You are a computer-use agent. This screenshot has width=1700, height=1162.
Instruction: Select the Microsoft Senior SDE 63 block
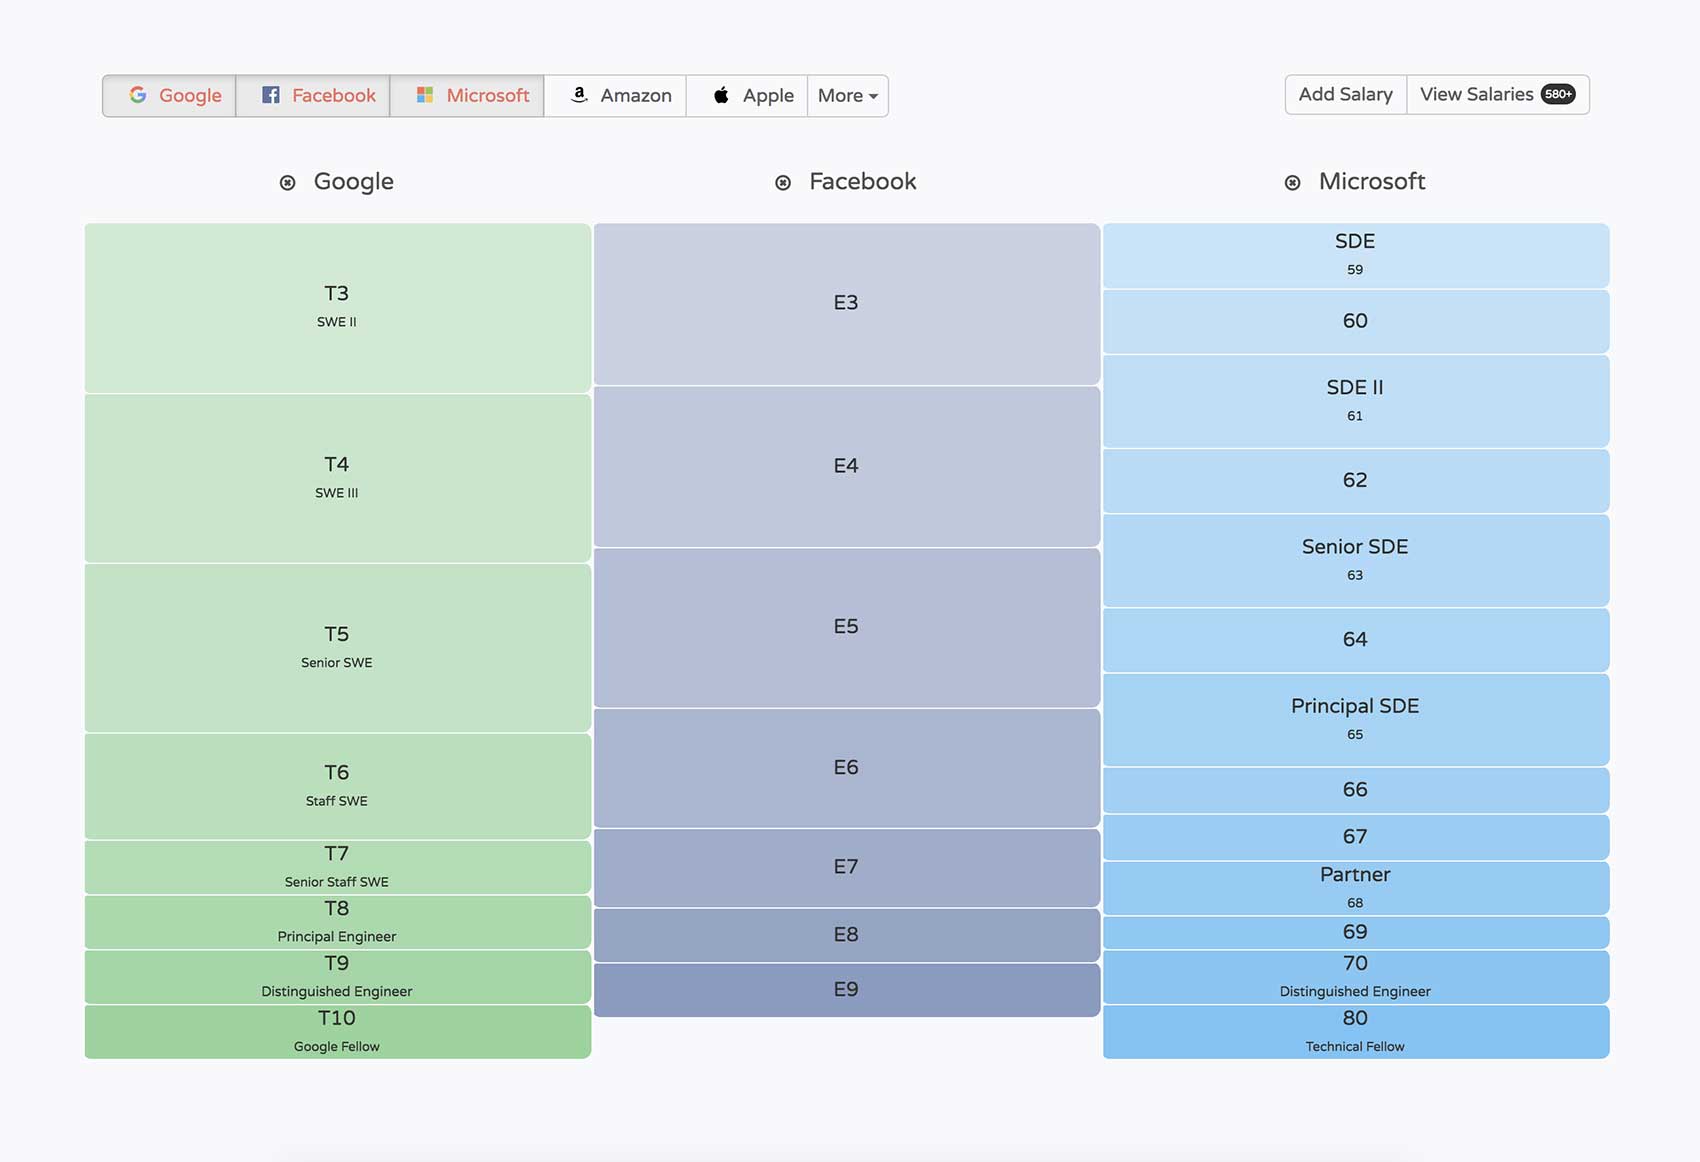(x=1356, y=560)
